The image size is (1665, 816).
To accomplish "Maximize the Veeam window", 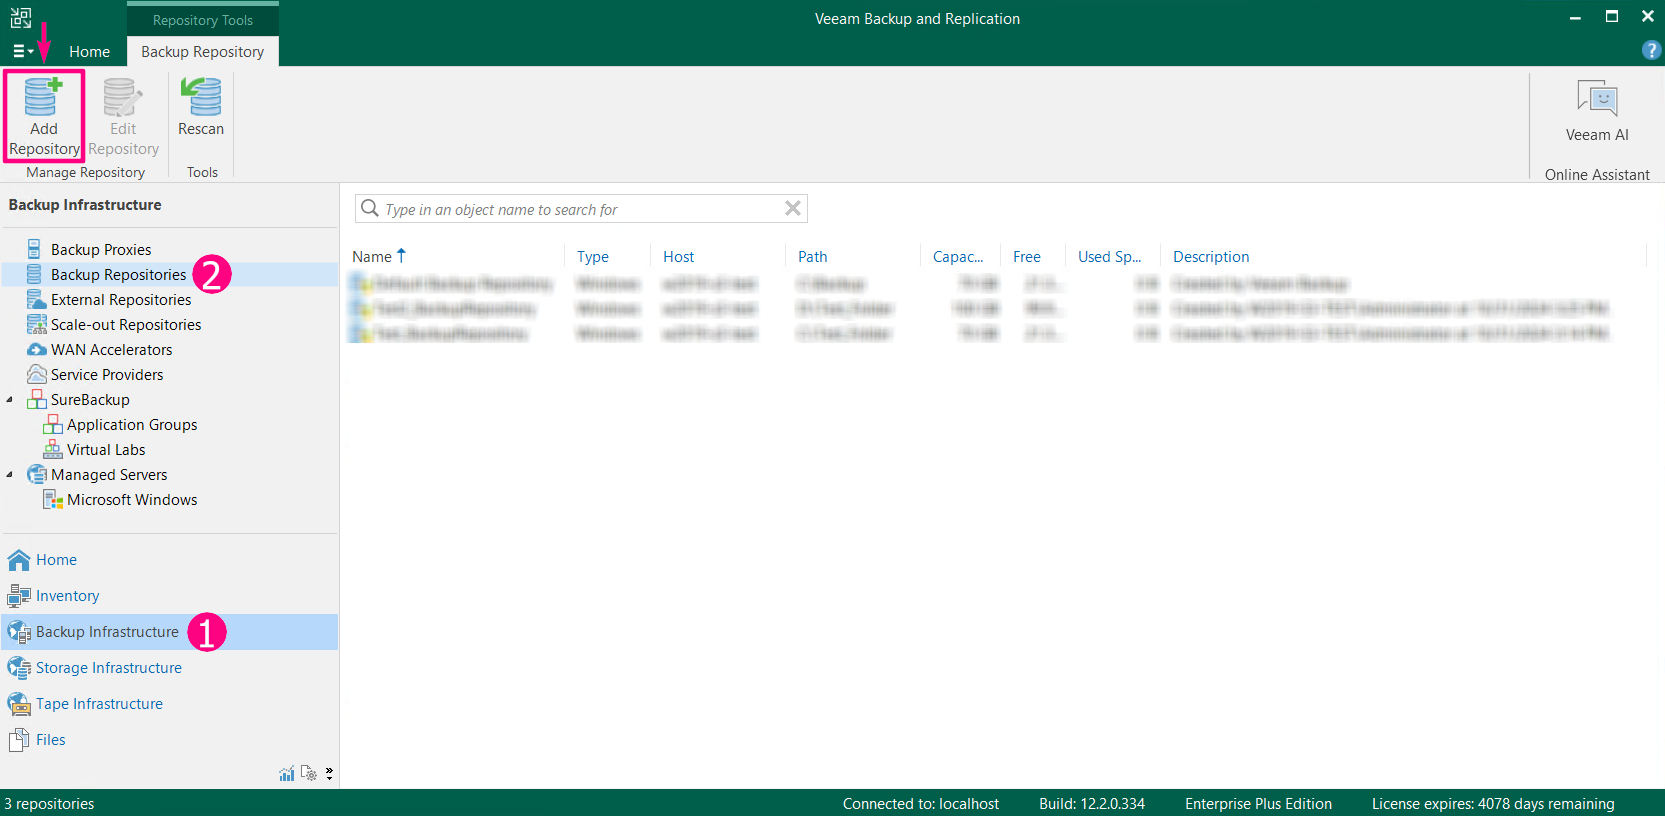I will (x=1612, y=17).
